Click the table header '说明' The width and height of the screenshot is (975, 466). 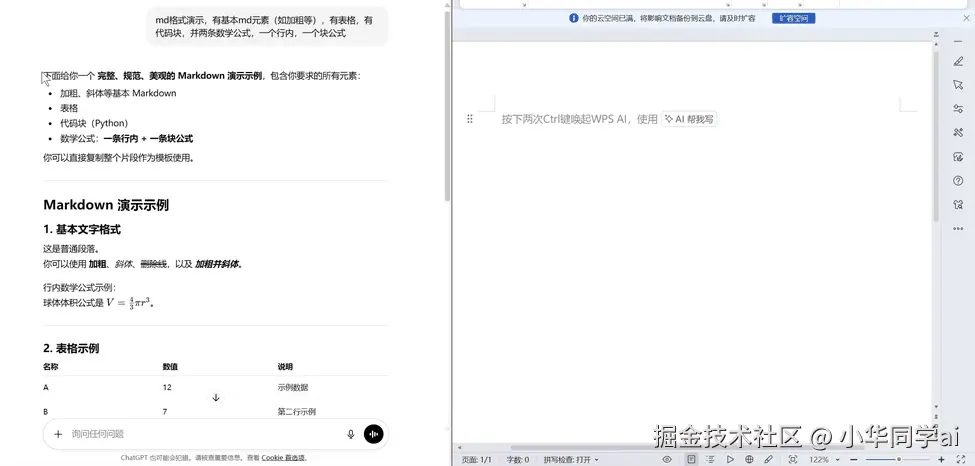(x=285, y=367)
